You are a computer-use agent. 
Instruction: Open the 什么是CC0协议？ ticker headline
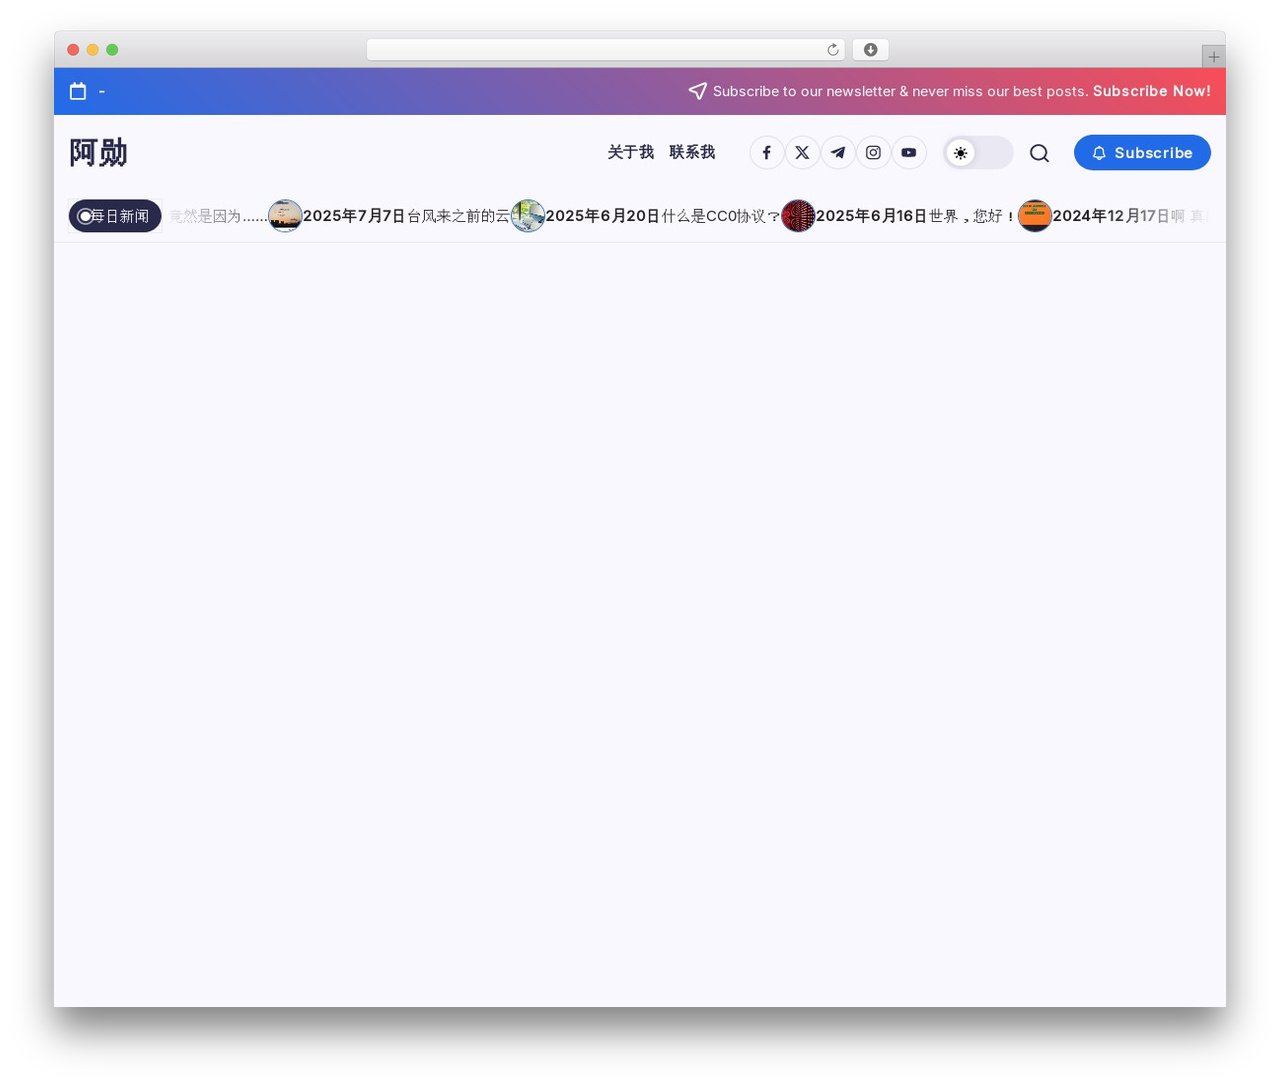721,216
